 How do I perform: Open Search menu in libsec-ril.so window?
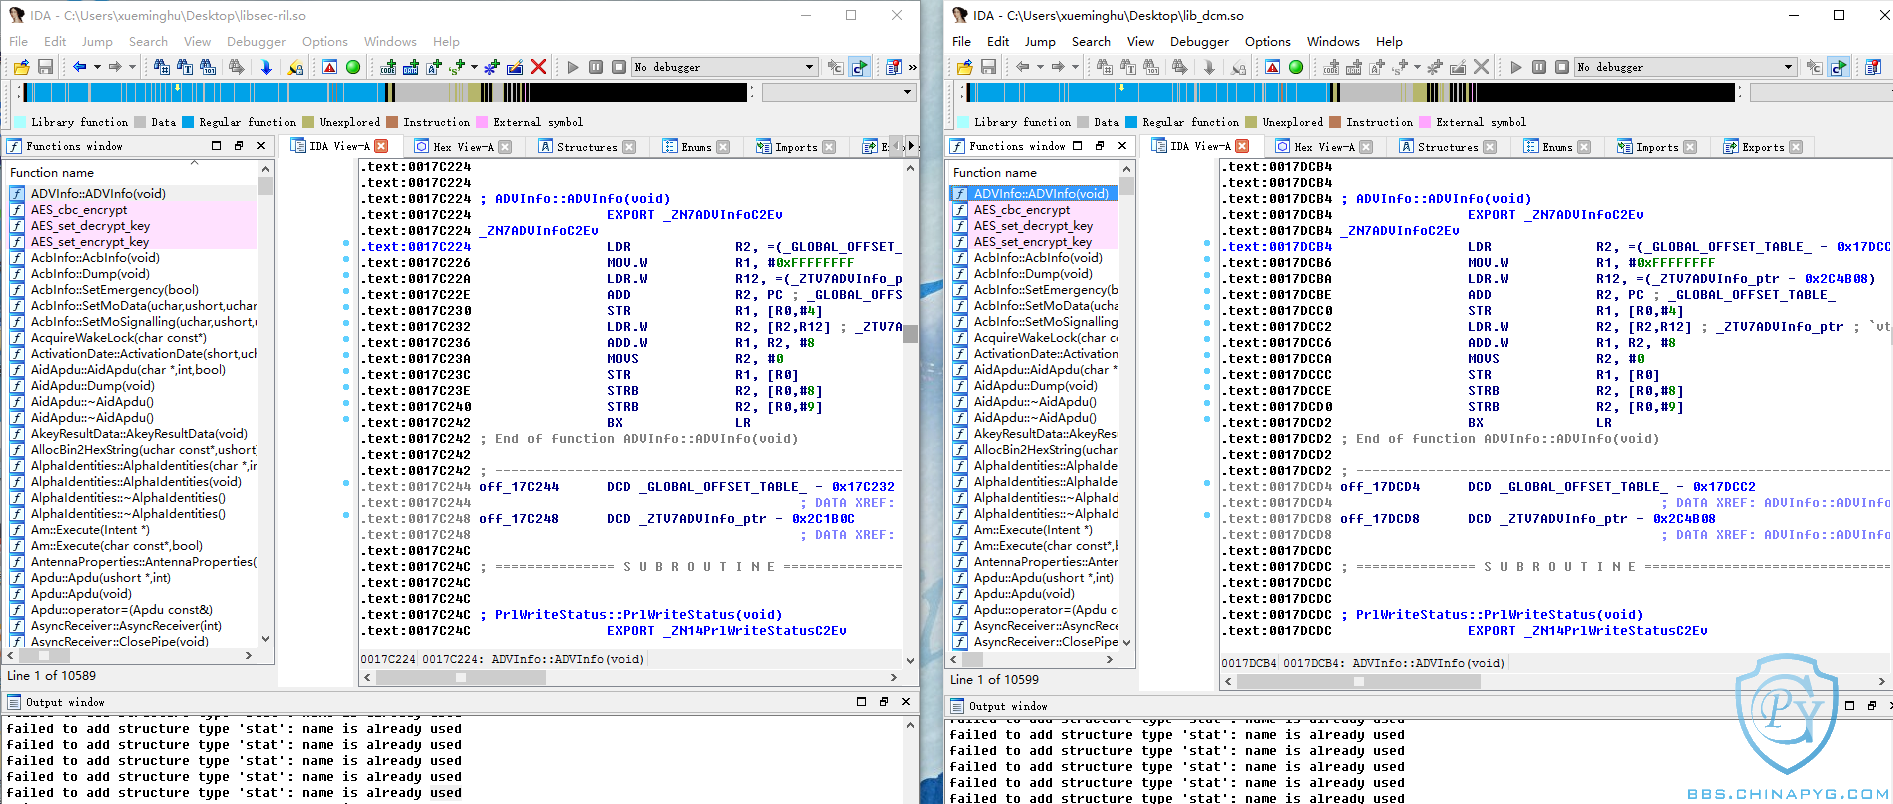point(148,42)
